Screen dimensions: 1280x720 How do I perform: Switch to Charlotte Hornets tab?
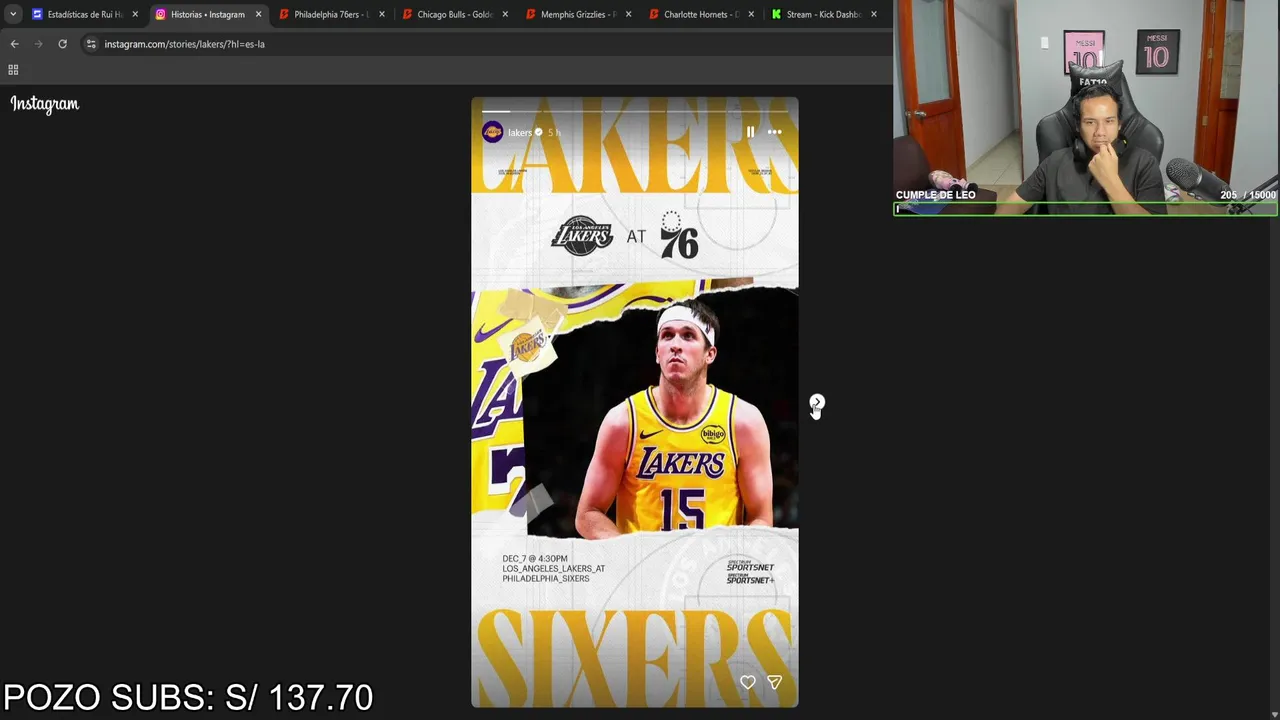coord(701,14)
